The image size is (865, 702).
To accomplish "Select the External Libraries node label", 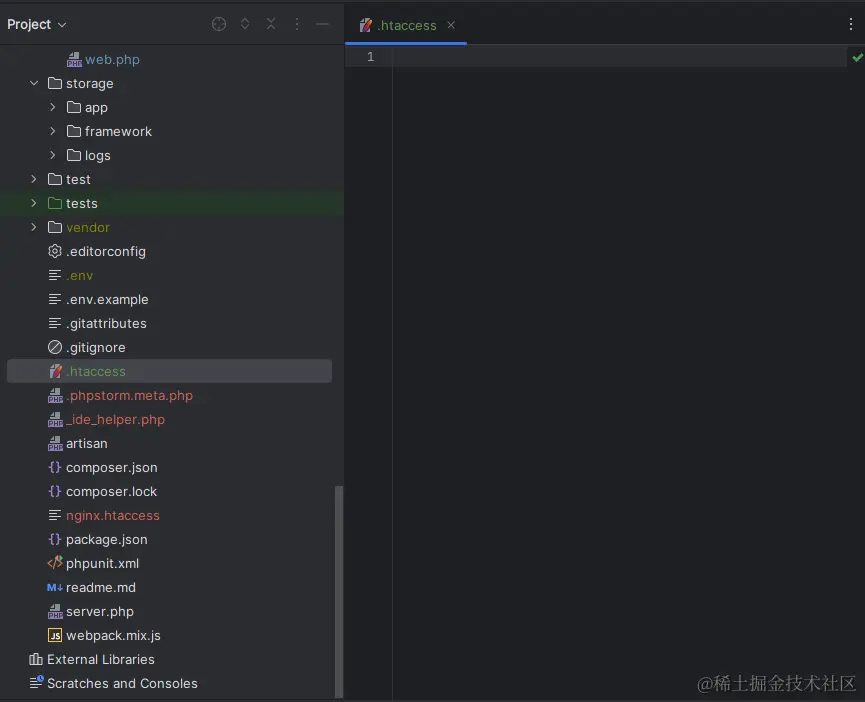I will point(100,659).
